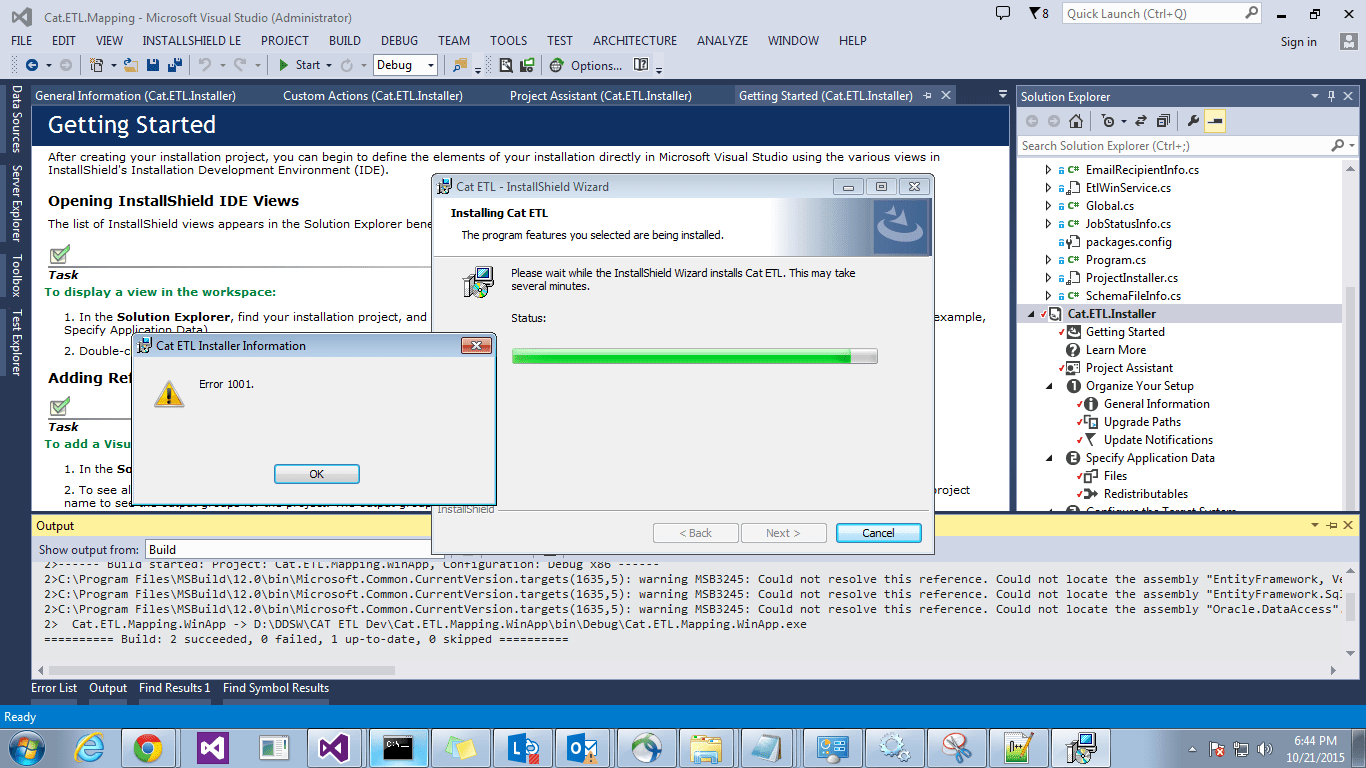Open the Data Sources side tab

[16, 119]
